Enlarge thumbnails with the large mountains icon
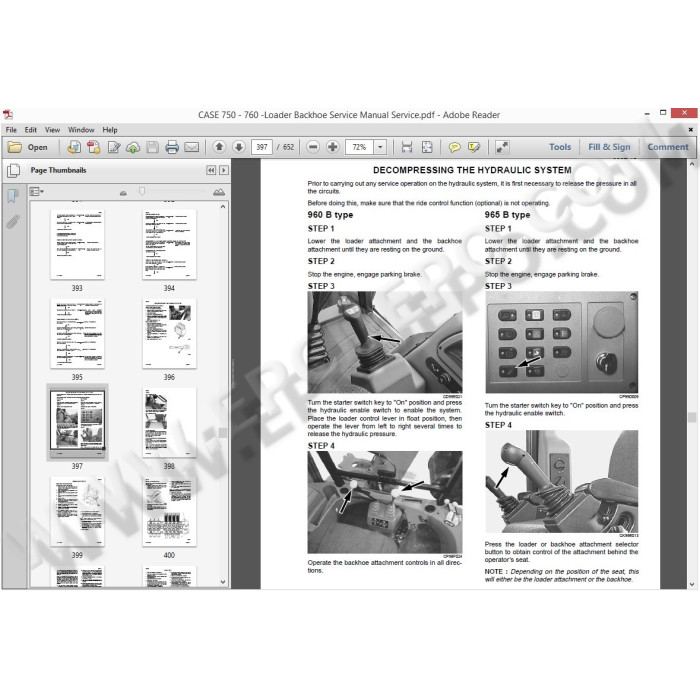Viewport: 700px width, 700px height. (x=219, y=192)
